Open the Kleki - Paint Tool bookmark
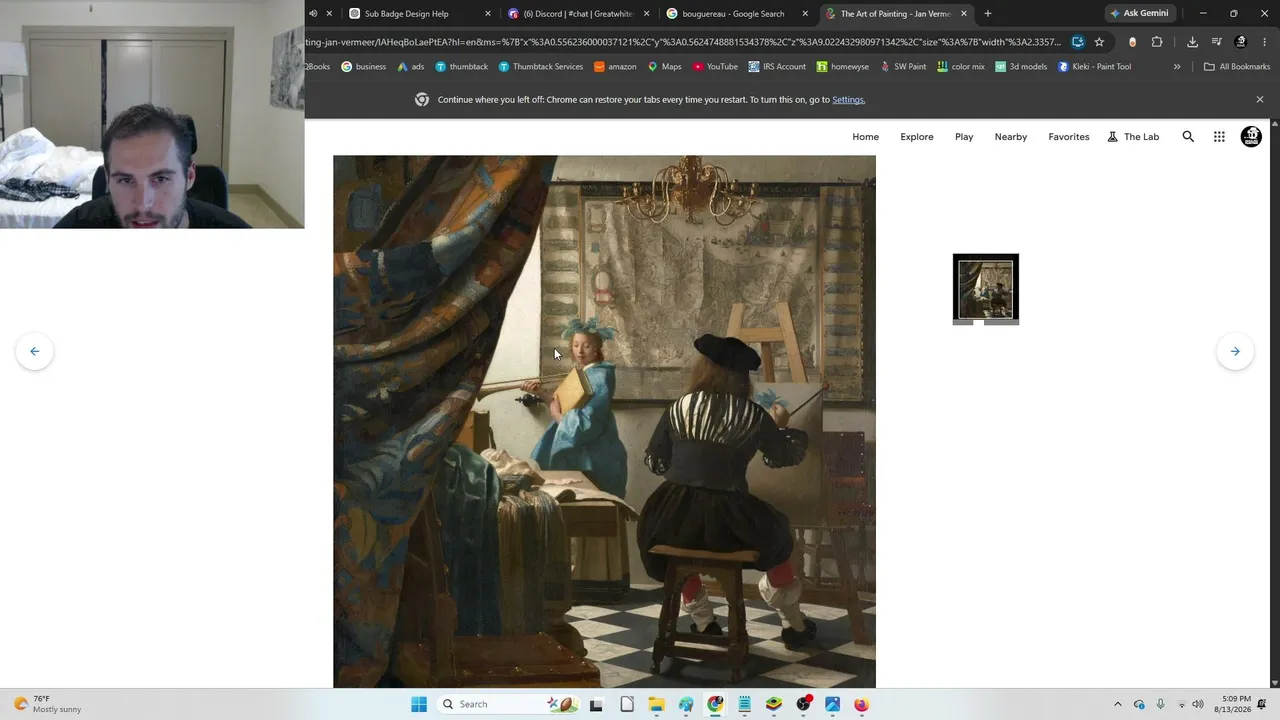The image size is (1280, 720). 1094,67
